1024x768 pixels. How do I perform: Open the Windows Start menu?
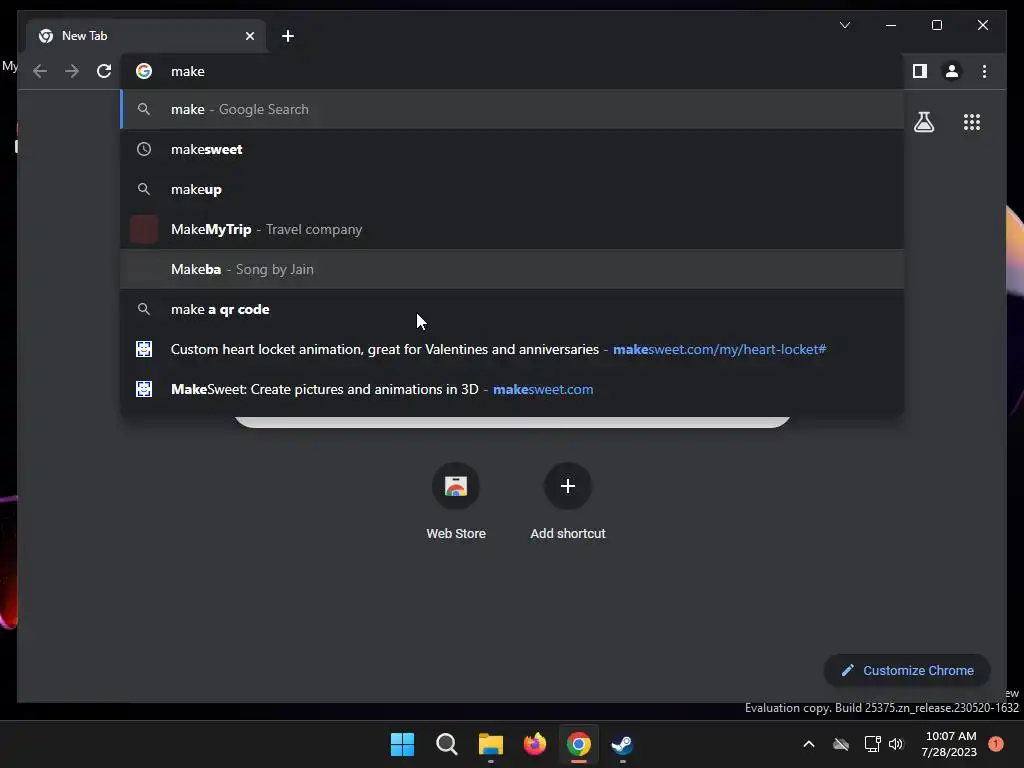pos(402,744)
